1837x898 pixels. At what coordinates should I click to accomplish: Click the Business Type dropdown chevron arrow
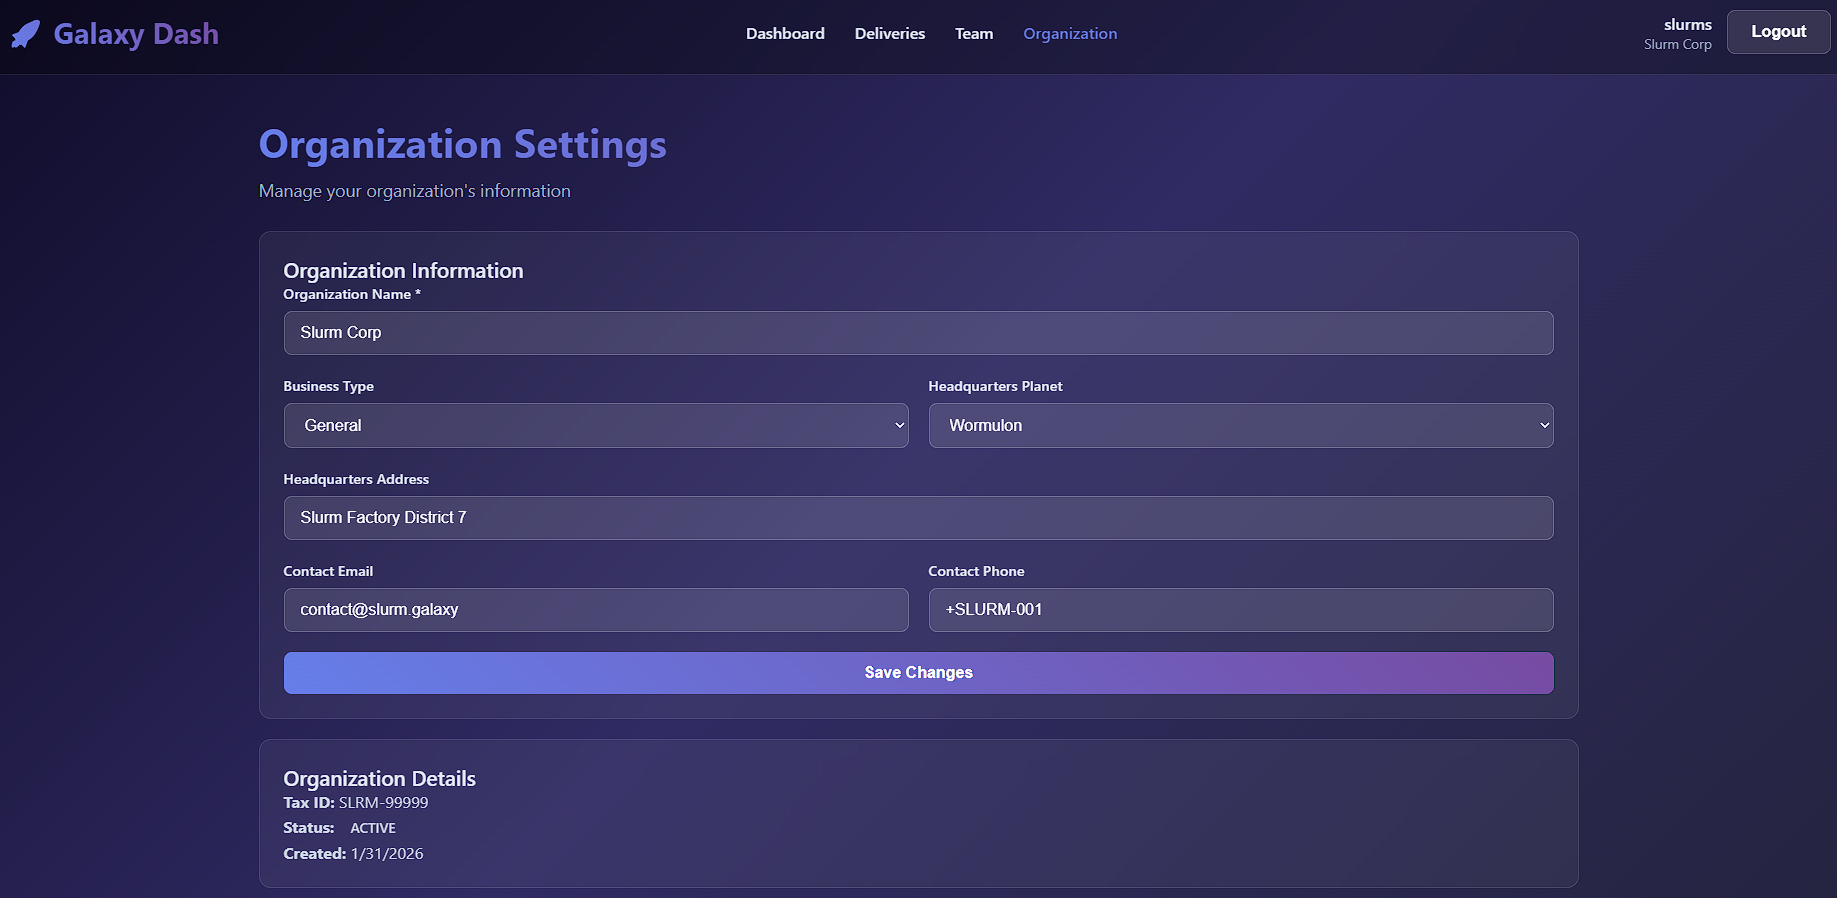[899, 426]
